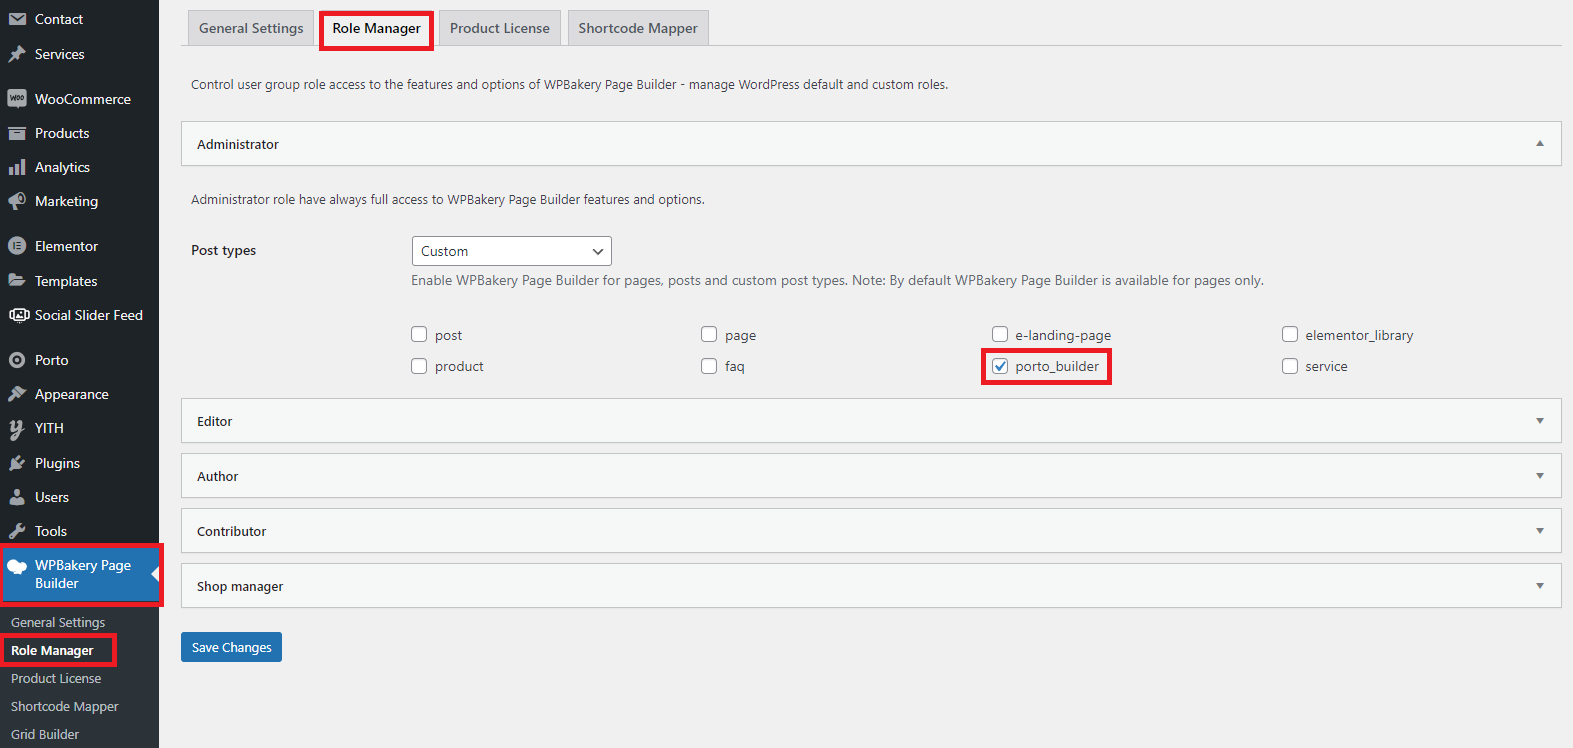The image size is (1573, 748).
Task: Expand the Author role section
Action: point(871,476)
